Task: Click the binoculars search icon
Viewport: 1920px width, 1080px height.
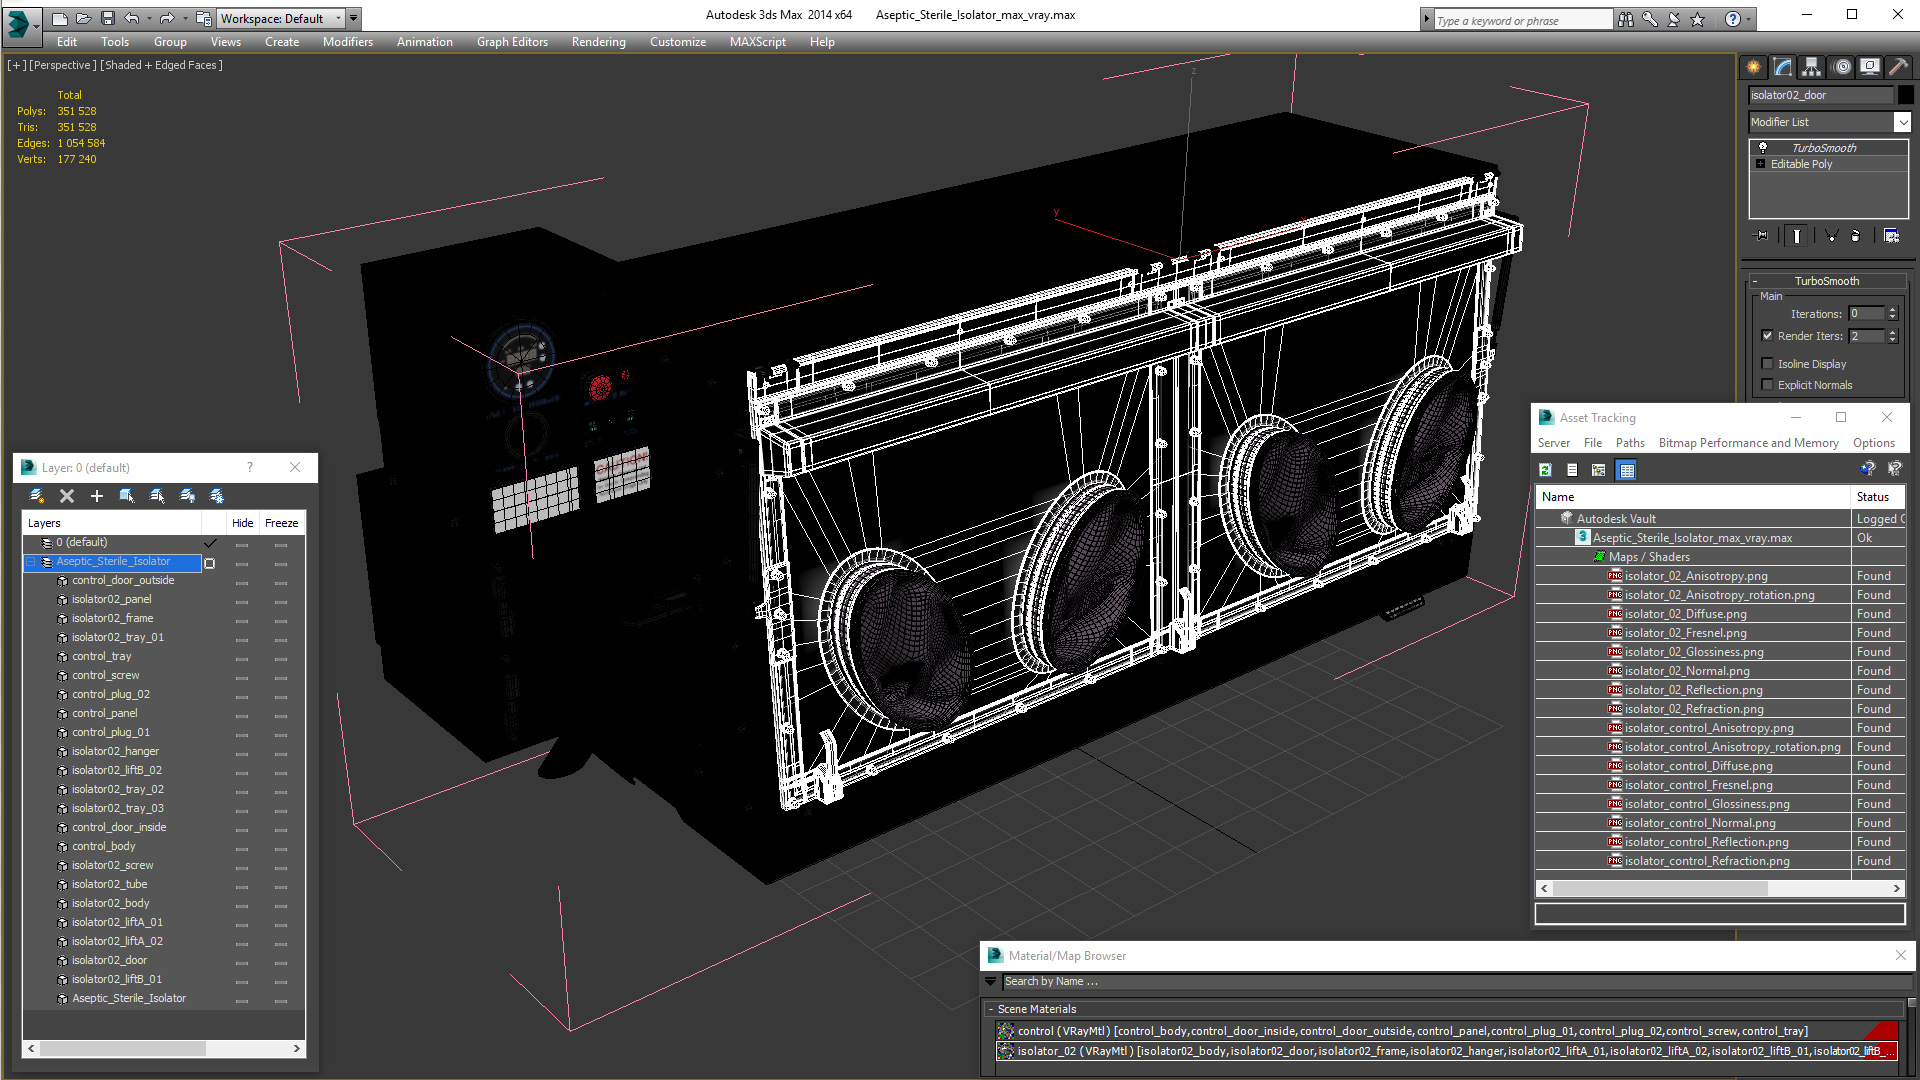Action: (x=1626, y=19)
